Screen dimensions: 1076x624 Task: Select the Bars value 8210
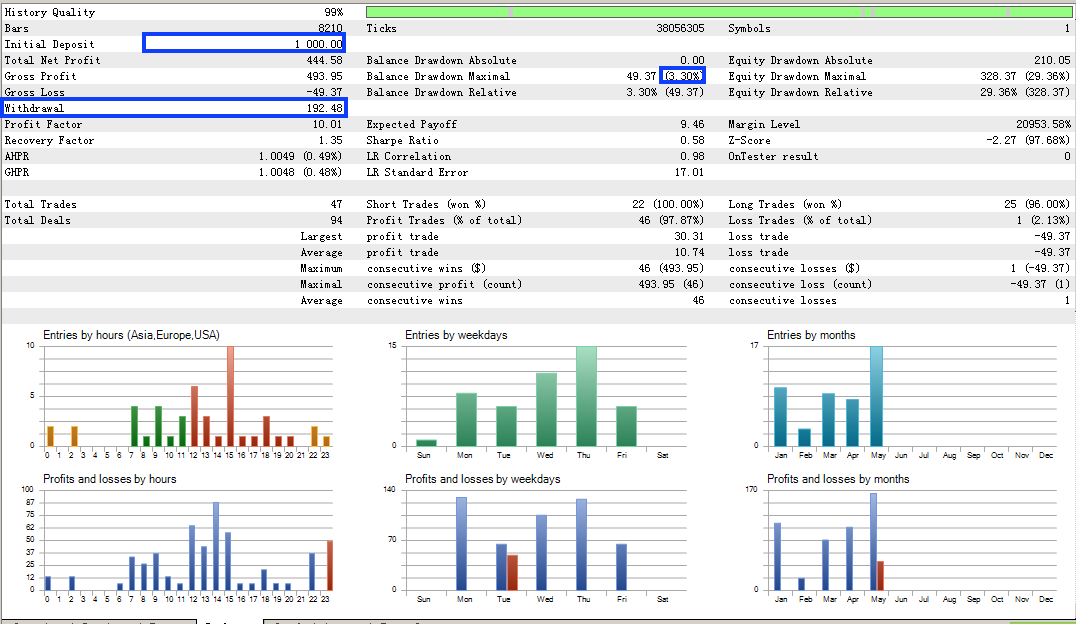pos(330,28)
